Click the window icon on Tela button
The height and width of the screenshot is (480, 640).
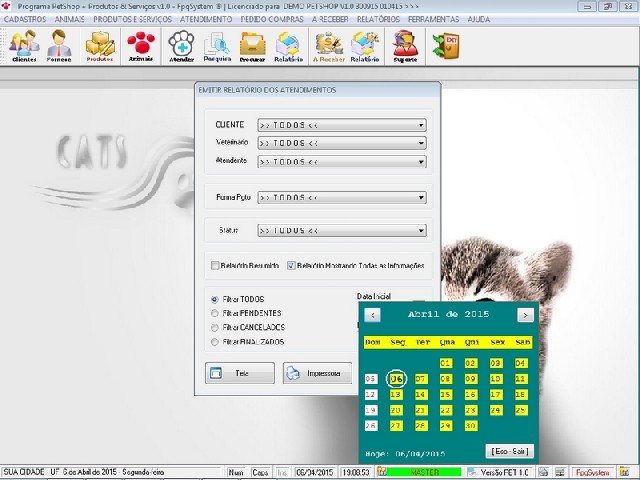click(216, 373)
